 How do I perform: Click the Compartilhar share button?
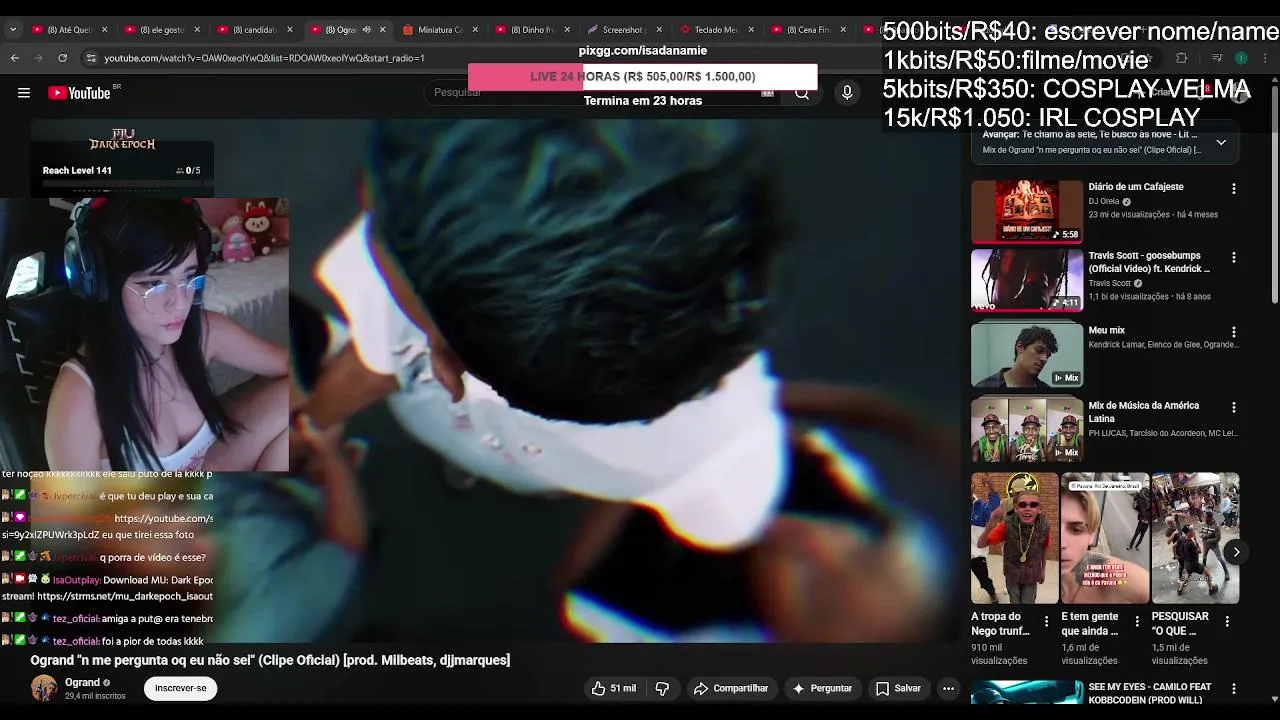(x=731, y=688)
